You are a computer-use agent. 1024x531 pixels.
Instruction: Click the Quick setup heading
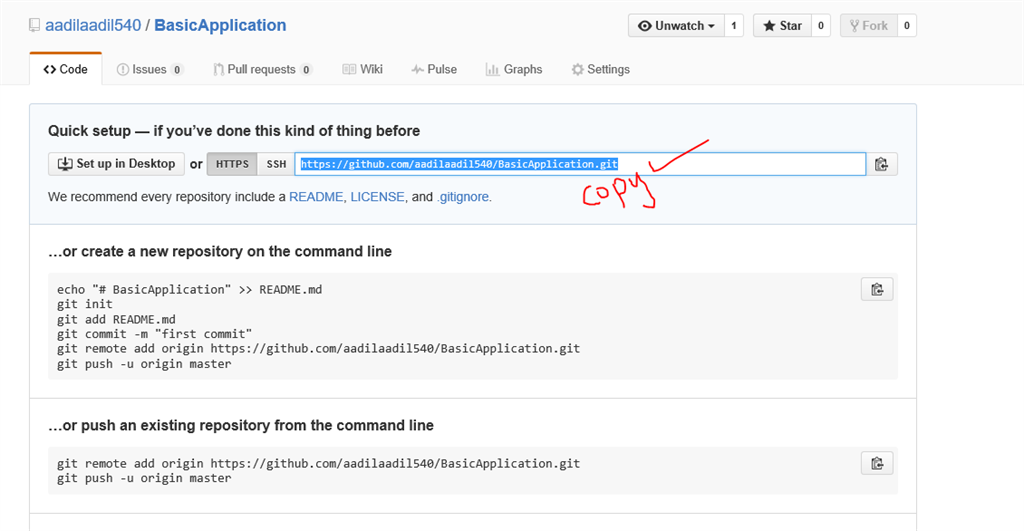234,131
